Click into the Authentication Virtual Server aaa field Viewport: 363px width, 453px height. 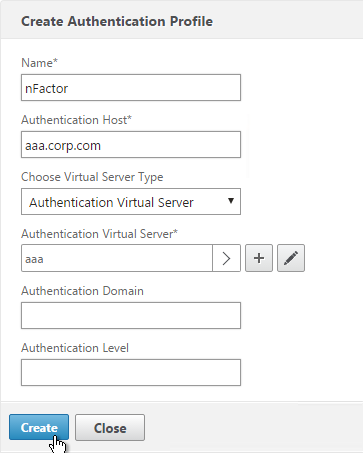[117, 258]
